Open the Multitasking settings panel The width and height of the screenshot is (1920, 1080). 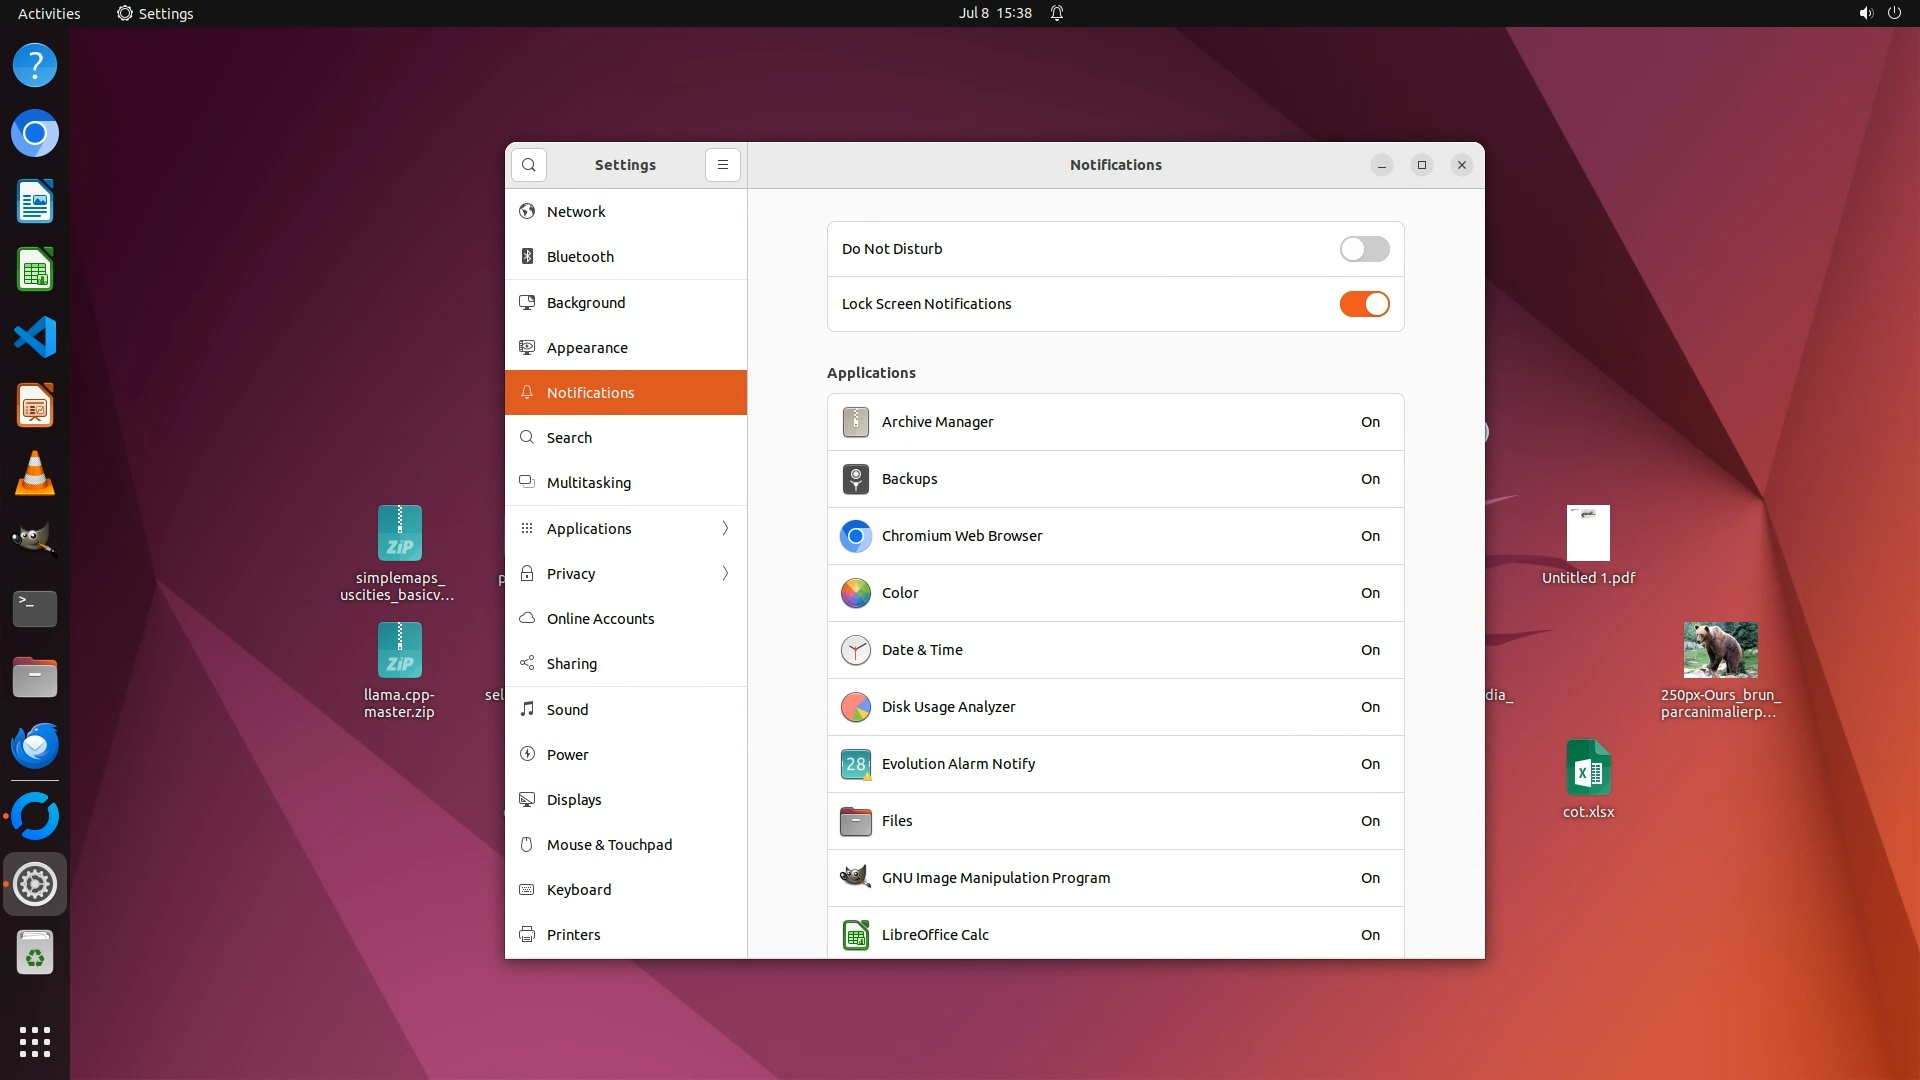[x=588, y=482]
